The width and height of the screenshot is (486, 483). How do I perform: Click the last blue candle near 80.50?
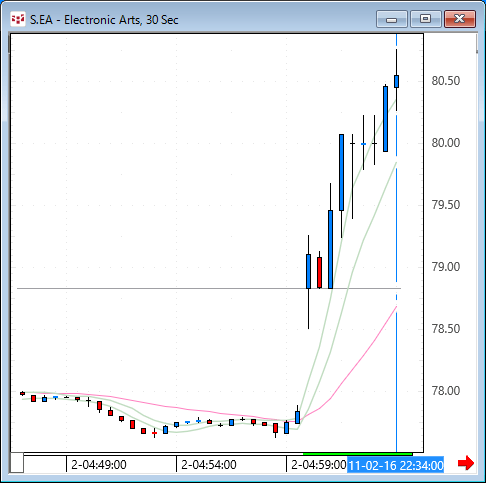397,81
